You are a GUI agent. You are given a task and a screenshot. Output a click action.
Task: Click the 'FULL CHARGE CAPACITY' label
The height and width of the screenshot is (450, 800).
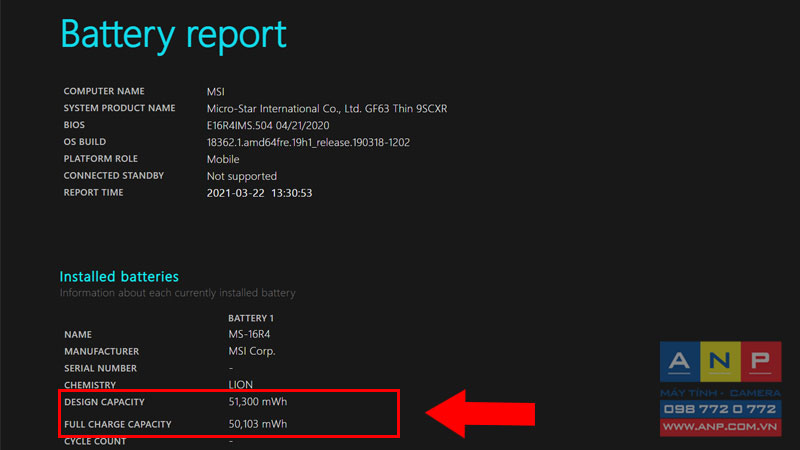click(x=118, y=424)
